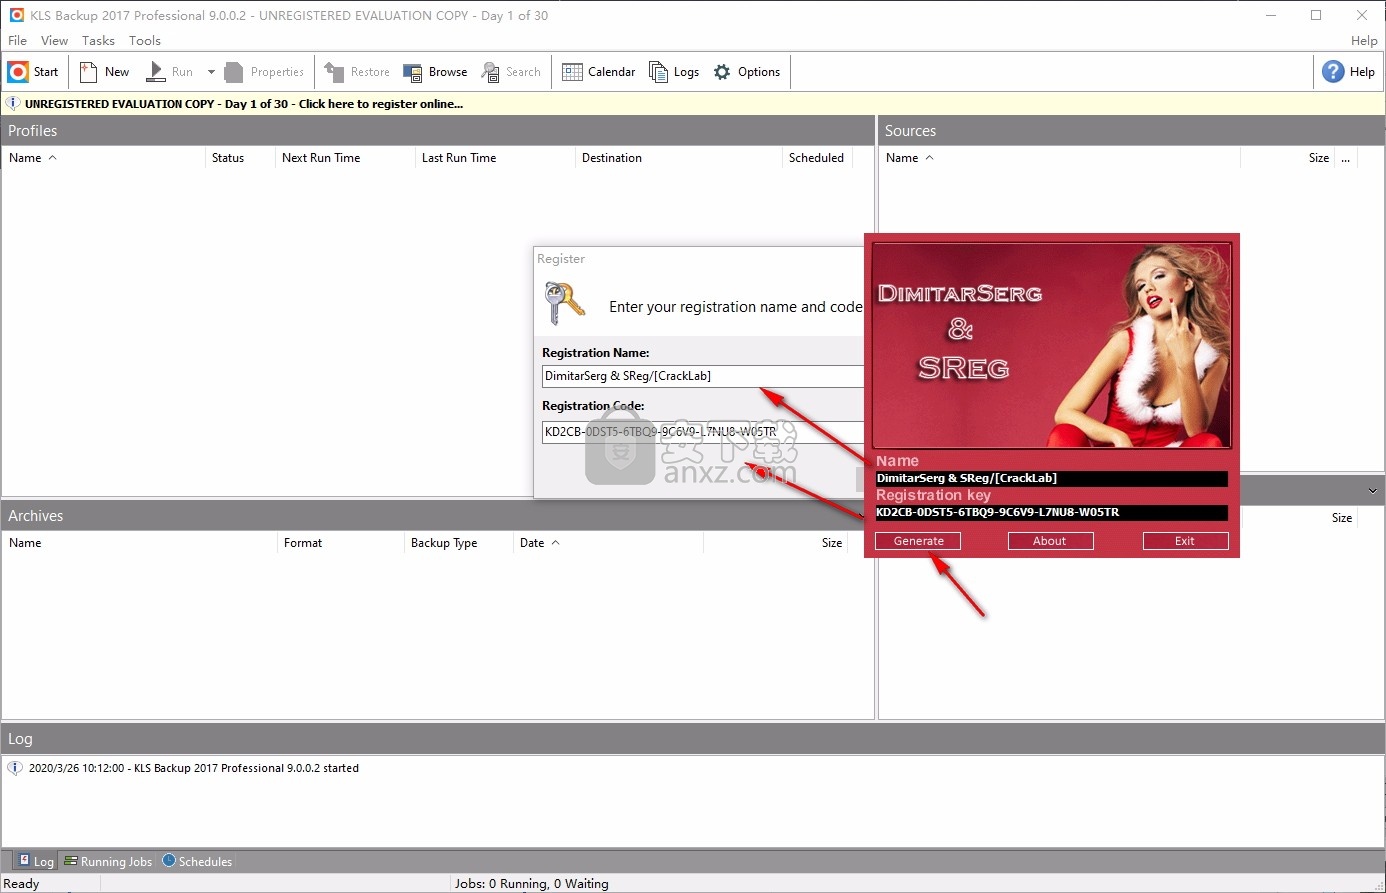The height and width of the screenshot is (893, 1386).
Task: Click the Profiles panel header
Action: (x=438, y=131)
